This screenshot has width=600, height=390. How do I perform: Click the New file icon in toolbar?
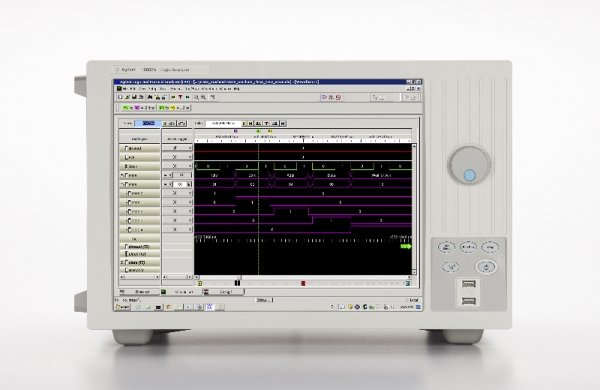(x=120, y=97)
